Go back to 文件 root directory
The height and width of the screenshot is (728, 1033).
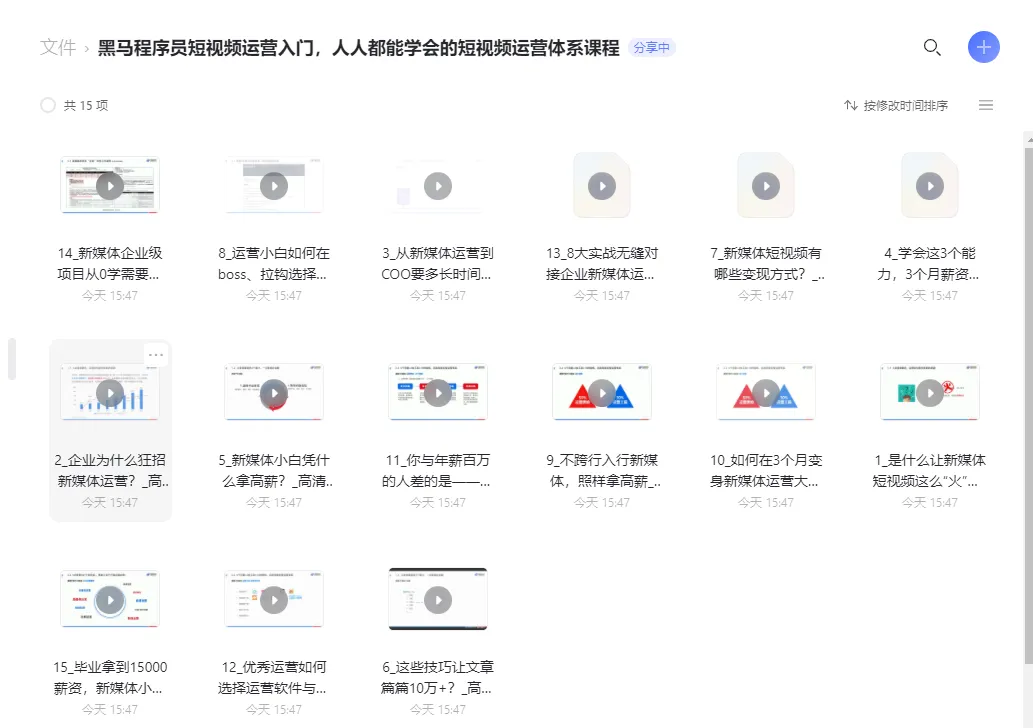tap(59, 47)
